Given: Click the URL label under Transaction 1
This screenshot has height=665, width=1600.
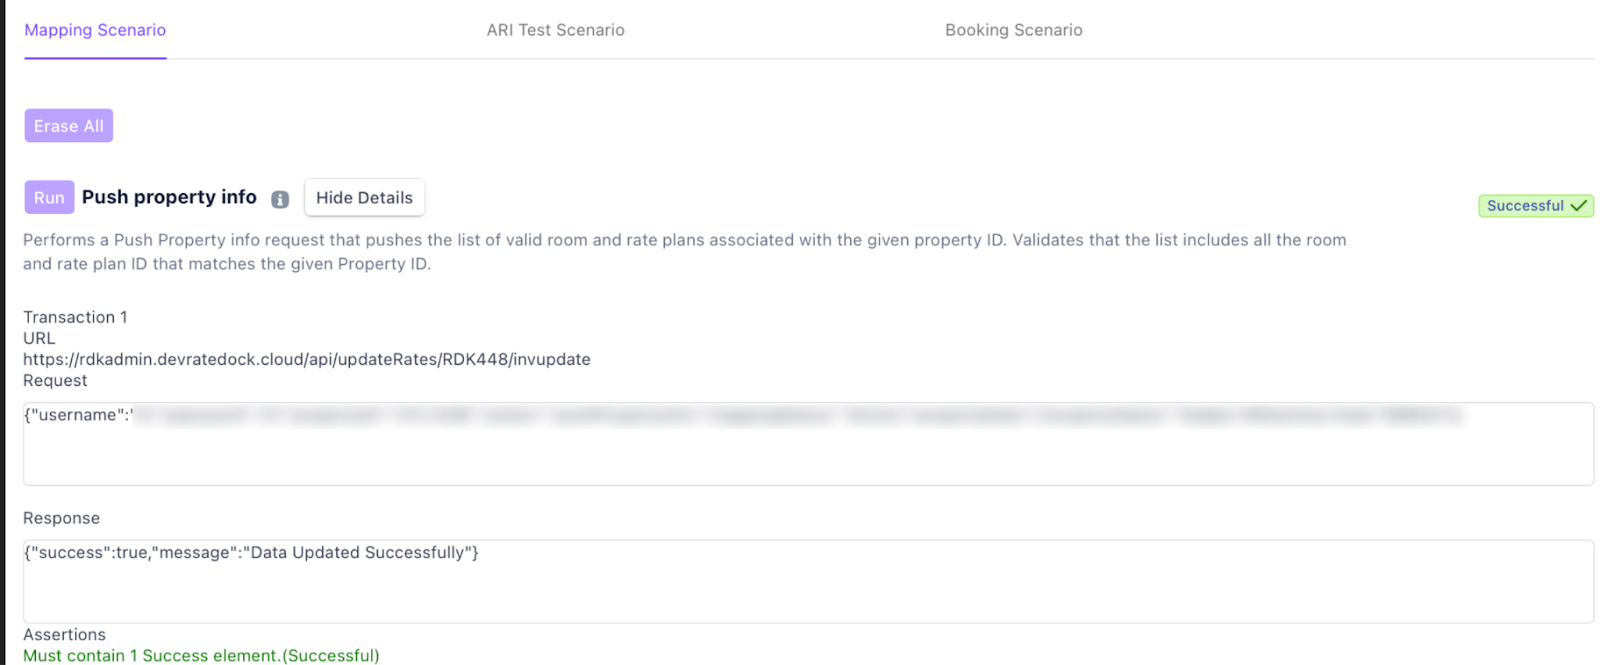Looking at the screenshot, I should 39,338.
